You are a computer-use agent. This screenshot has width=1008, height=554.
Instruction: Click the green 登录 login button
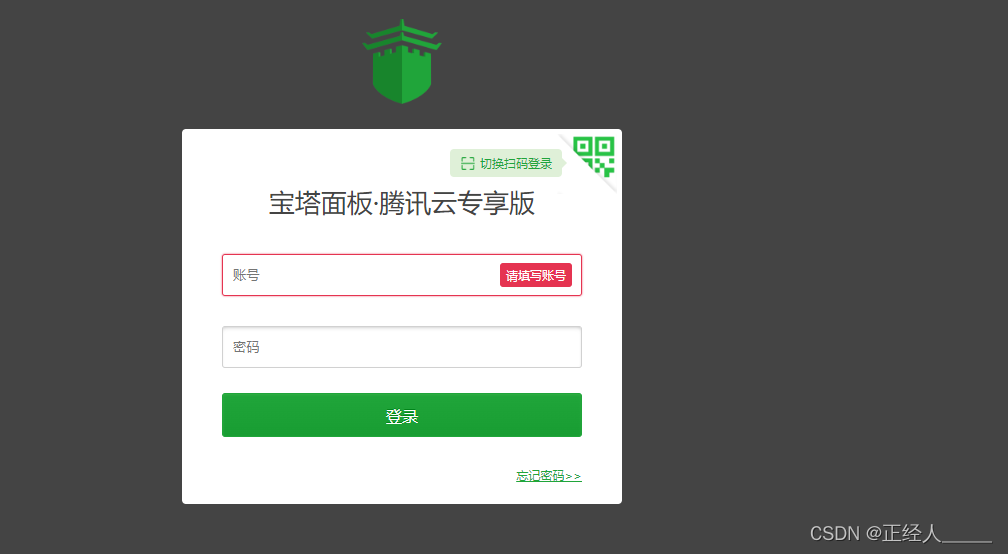(x=402, y=415)
